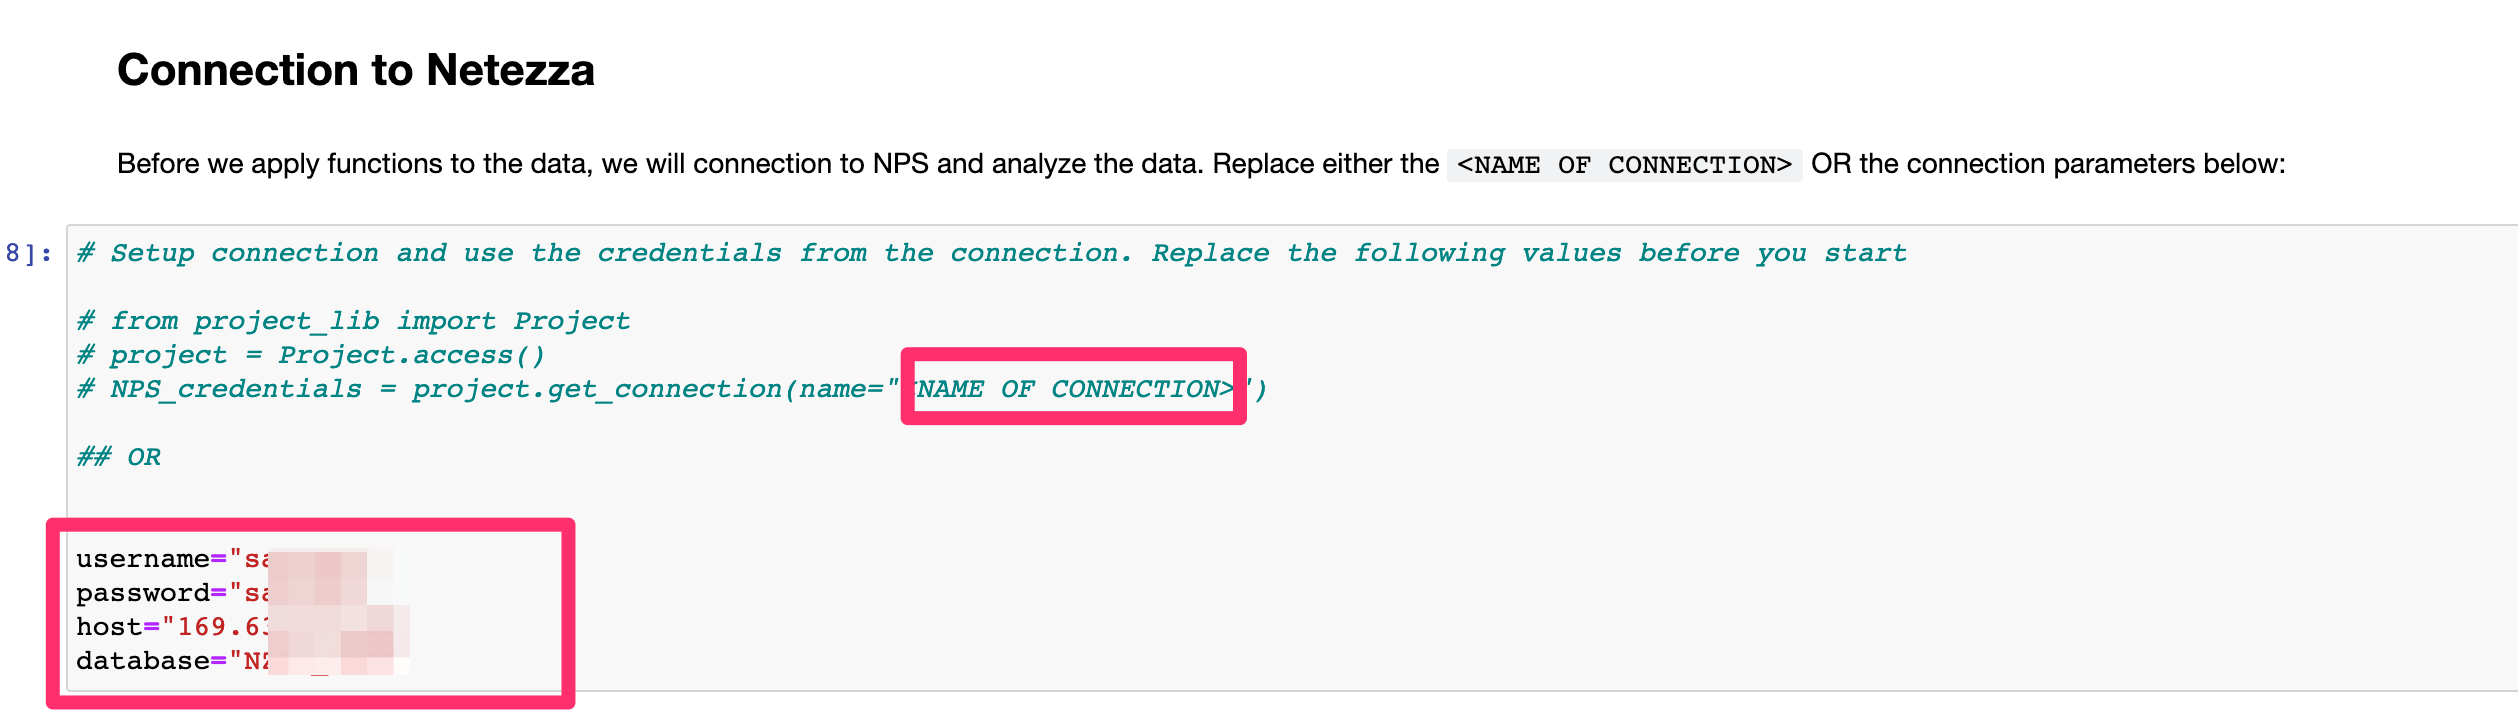2518x710 pixels.
Task: Click the 'Setup connection' comment at top of cell
Action: pos(992,253)
